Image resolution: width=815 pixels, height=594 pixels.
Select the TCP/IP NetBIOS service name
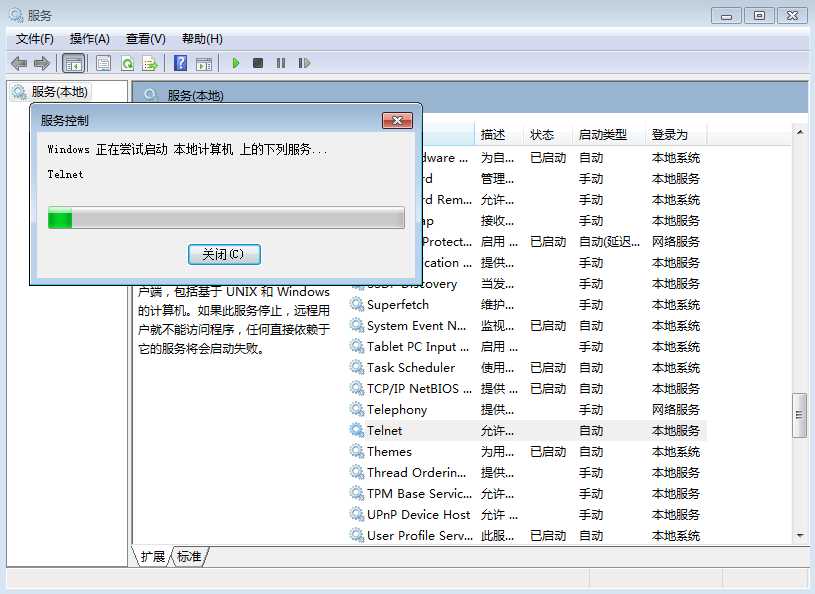(419, 389)
